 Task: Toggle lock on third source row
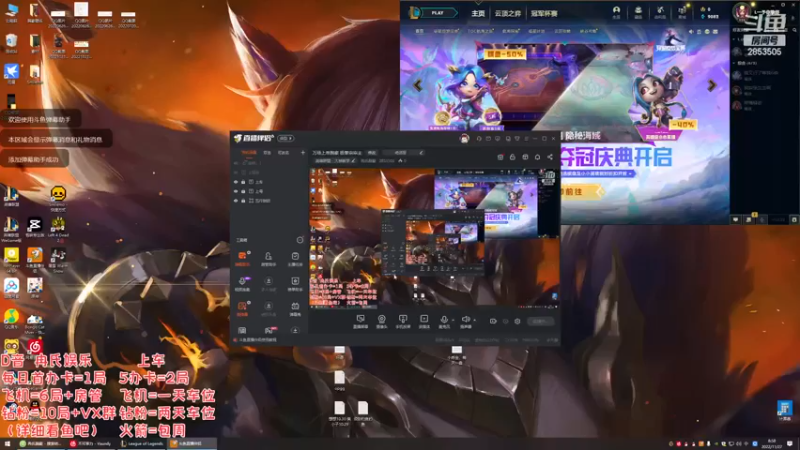(243, 201)
